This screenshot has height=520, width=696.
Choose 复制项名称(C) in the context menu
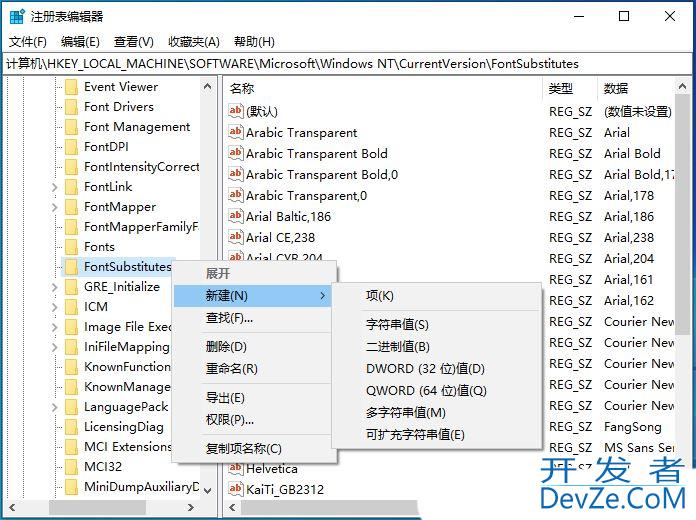[x=252, y=449]
